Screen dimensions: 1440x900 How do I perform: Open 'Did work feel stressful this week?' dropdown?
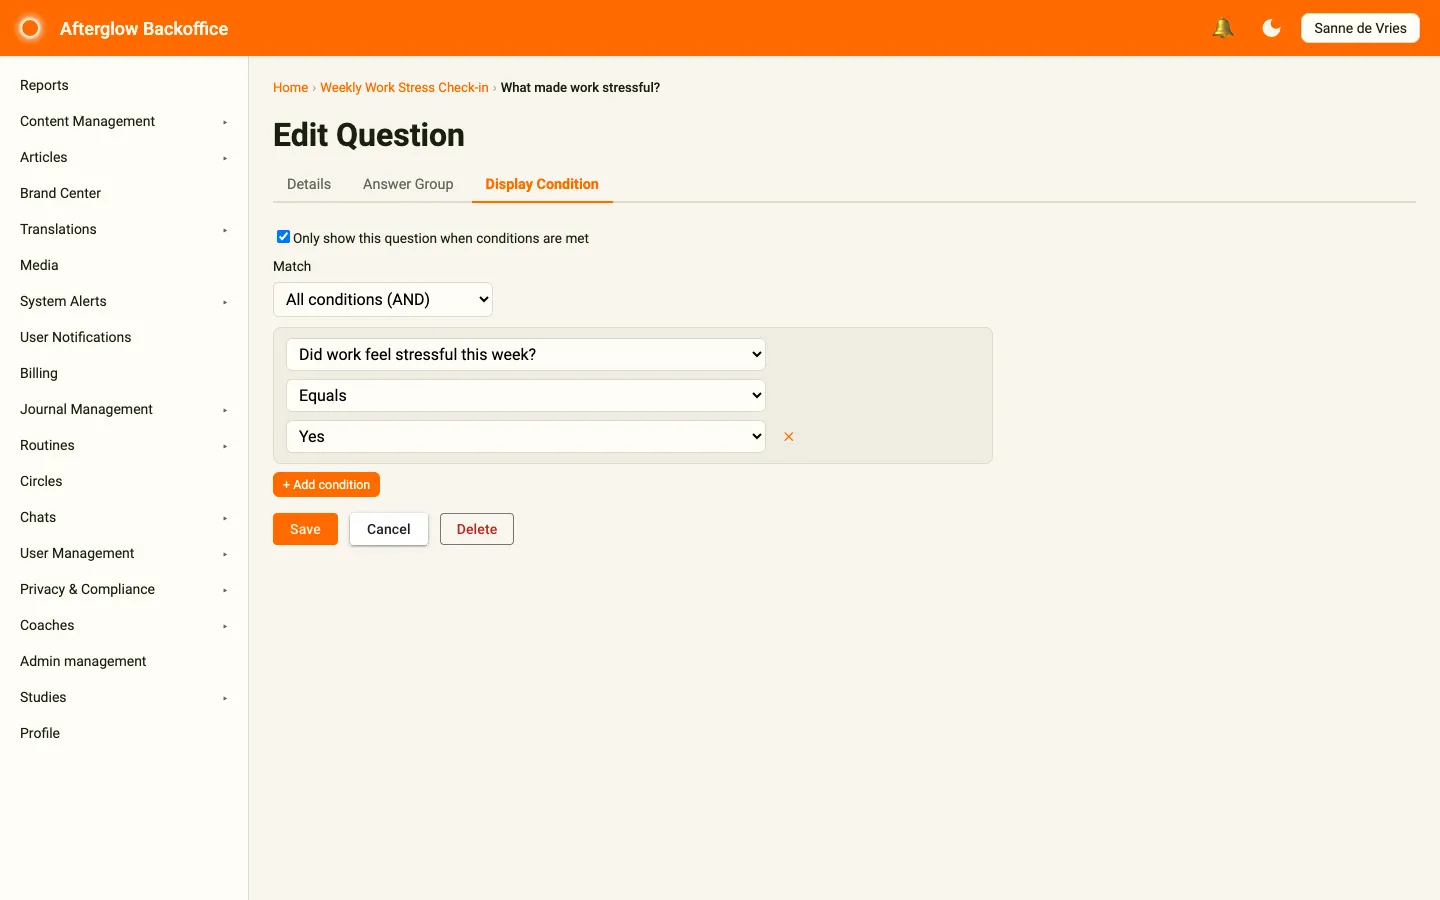[x=526, y=354]
